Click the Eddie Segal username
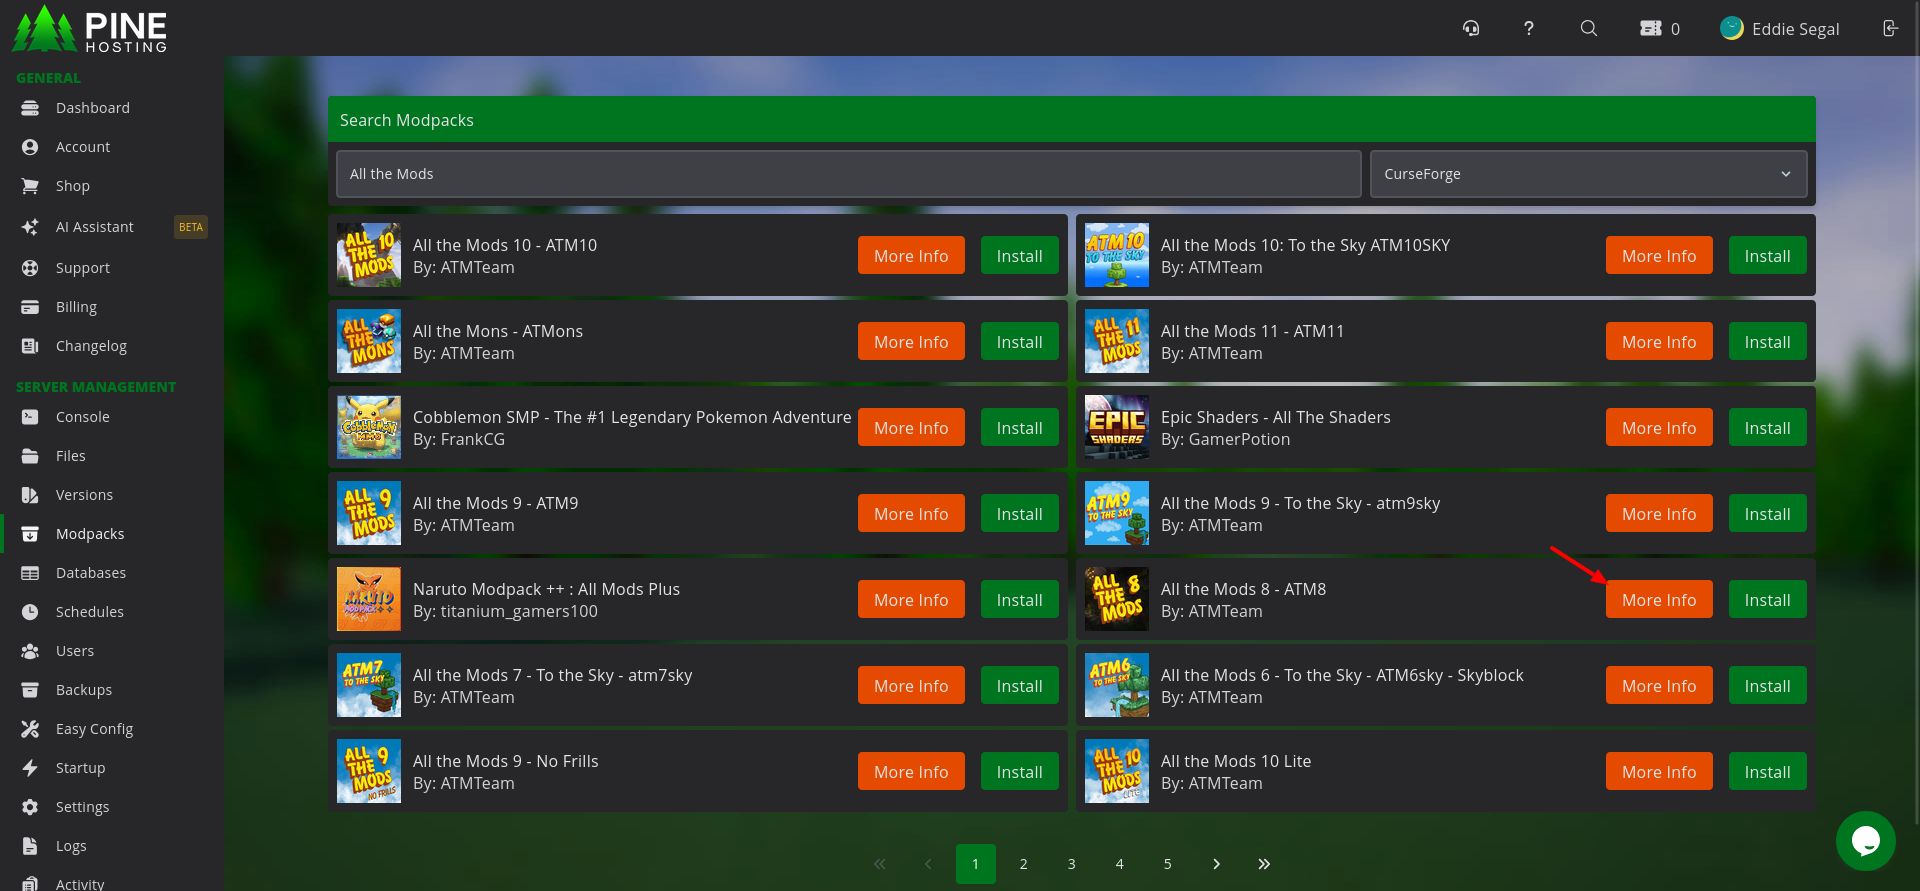 click(1796, 29)
